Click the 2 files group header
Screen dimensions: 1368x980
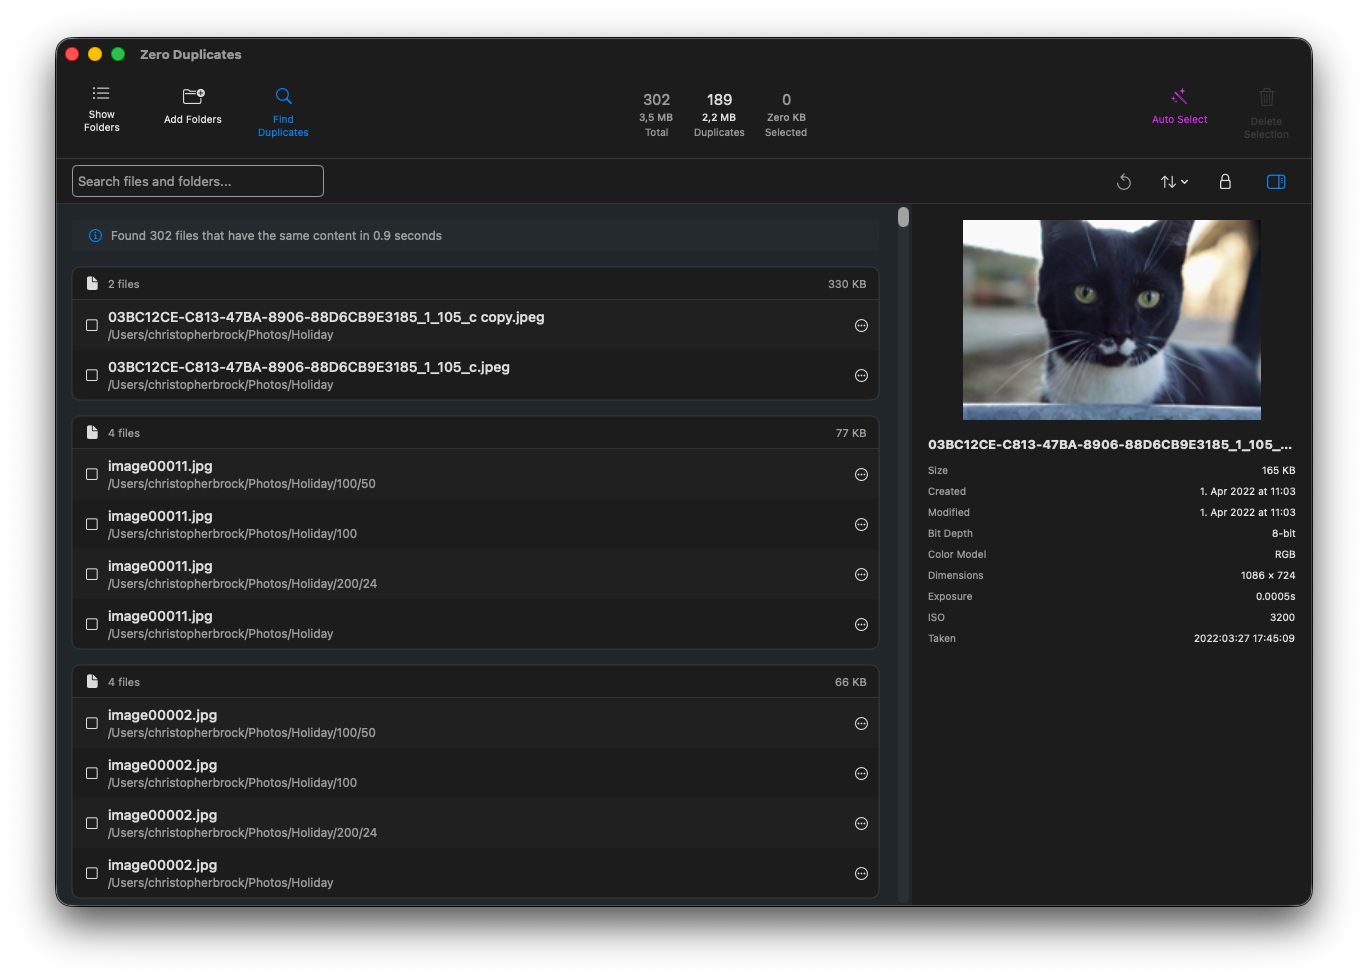coord(475,284)
